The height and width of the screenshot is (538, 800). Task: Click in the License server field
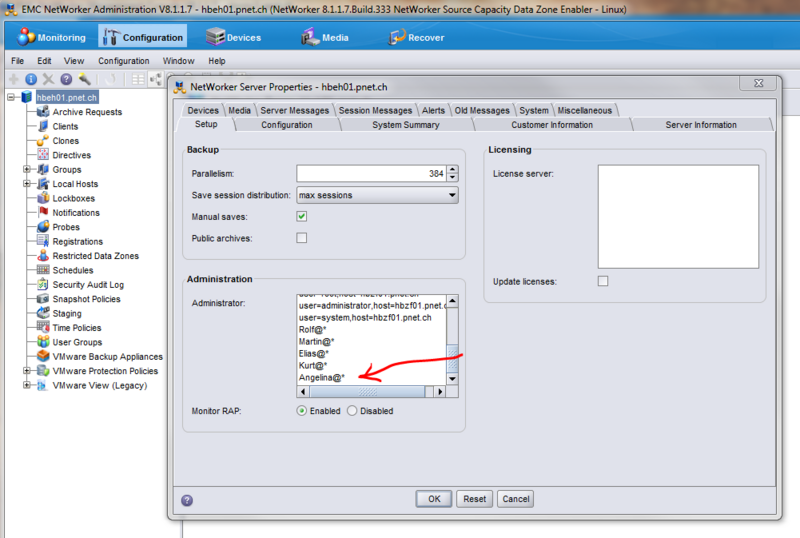(677, 215)
